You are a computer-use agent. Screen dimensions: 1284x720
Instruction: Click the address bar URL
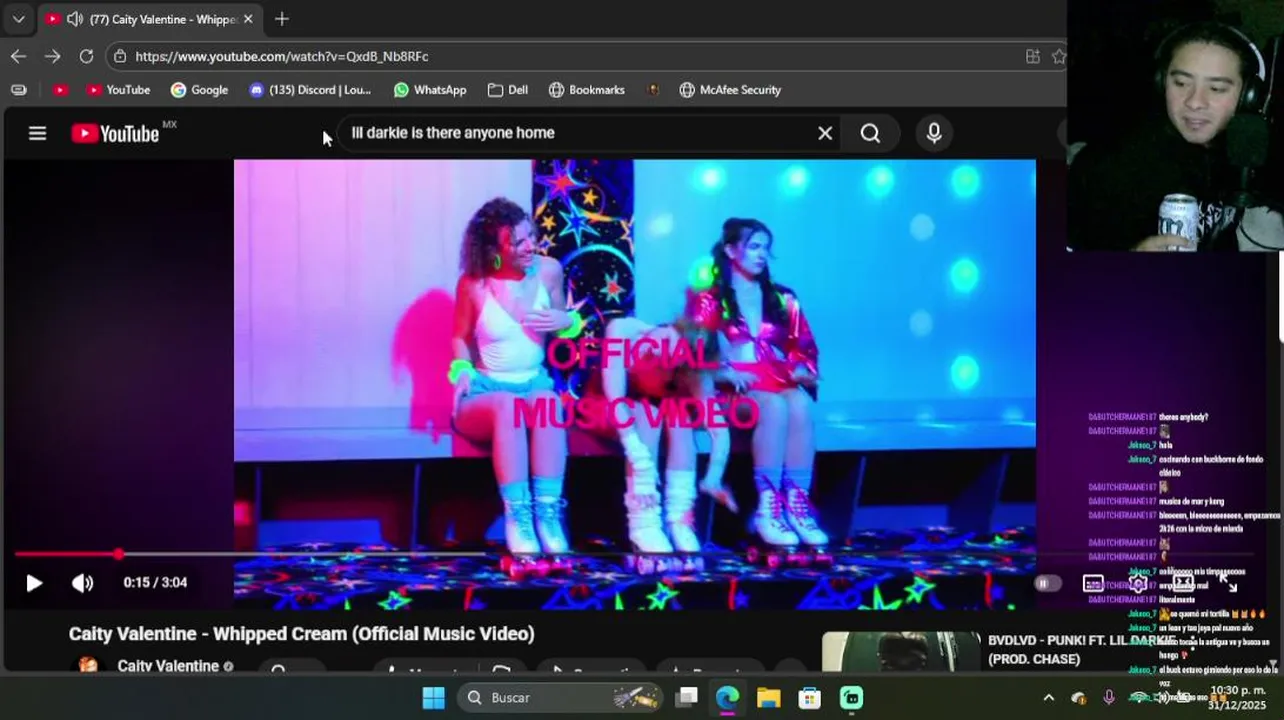pyautogui.click(x=282, y=56)
